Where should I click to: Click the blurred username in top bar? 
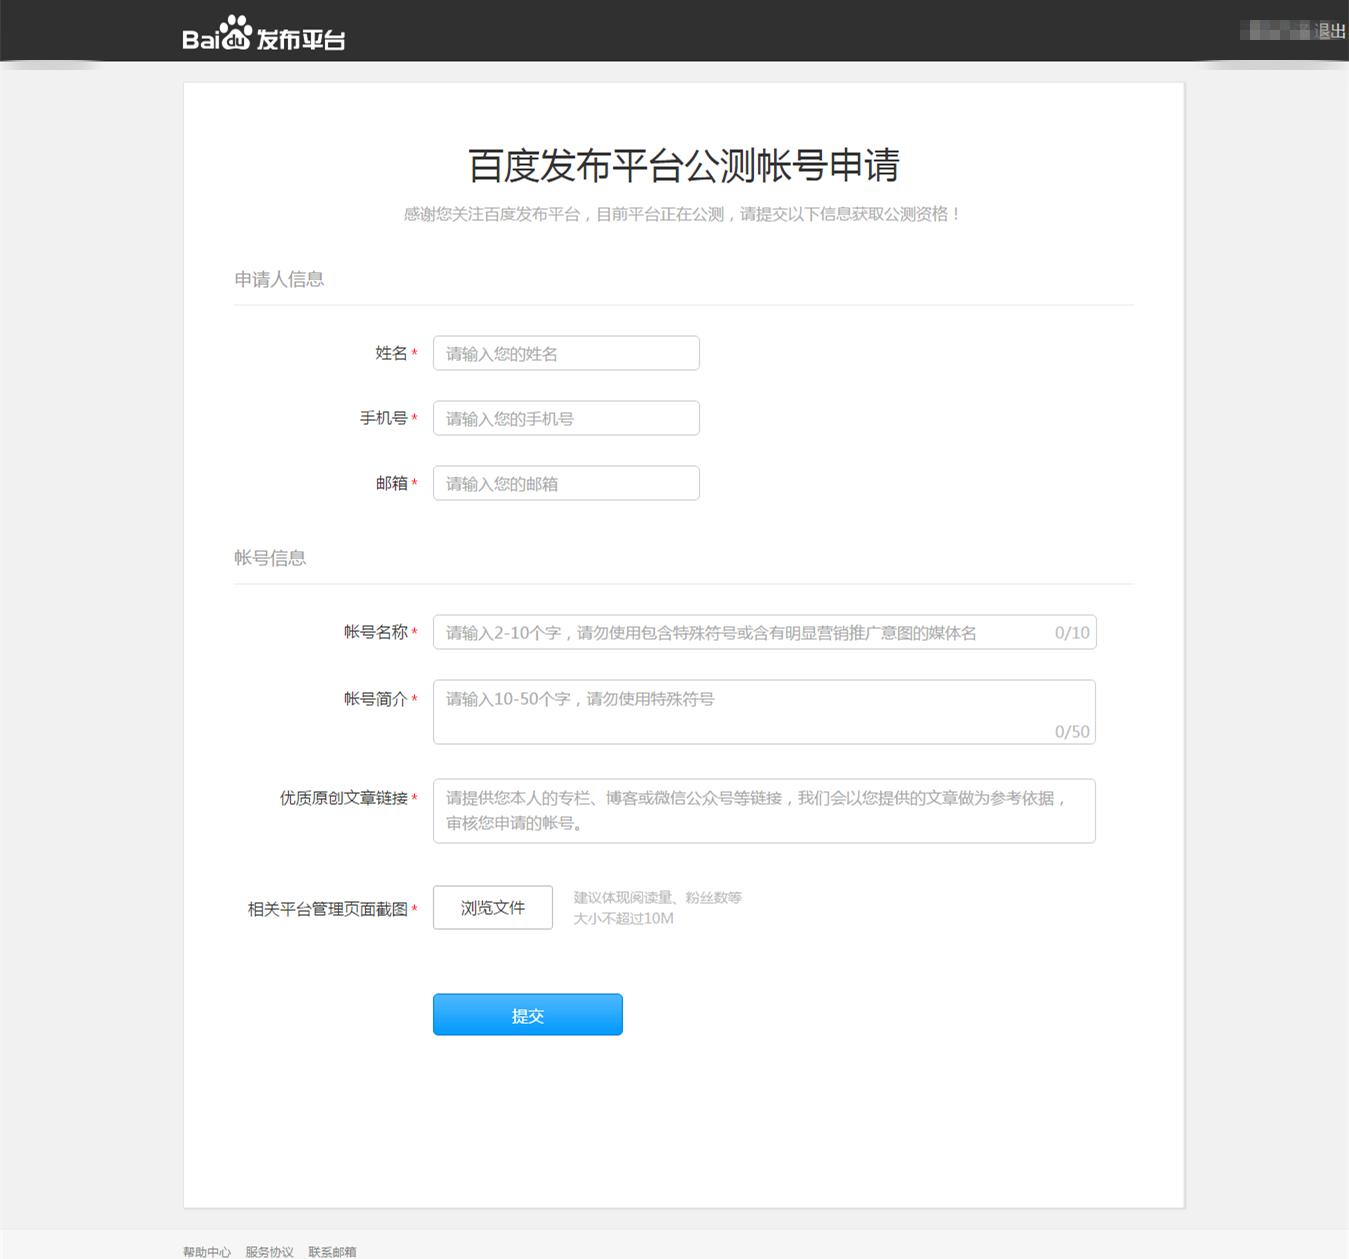click(x=1276, y=28)
